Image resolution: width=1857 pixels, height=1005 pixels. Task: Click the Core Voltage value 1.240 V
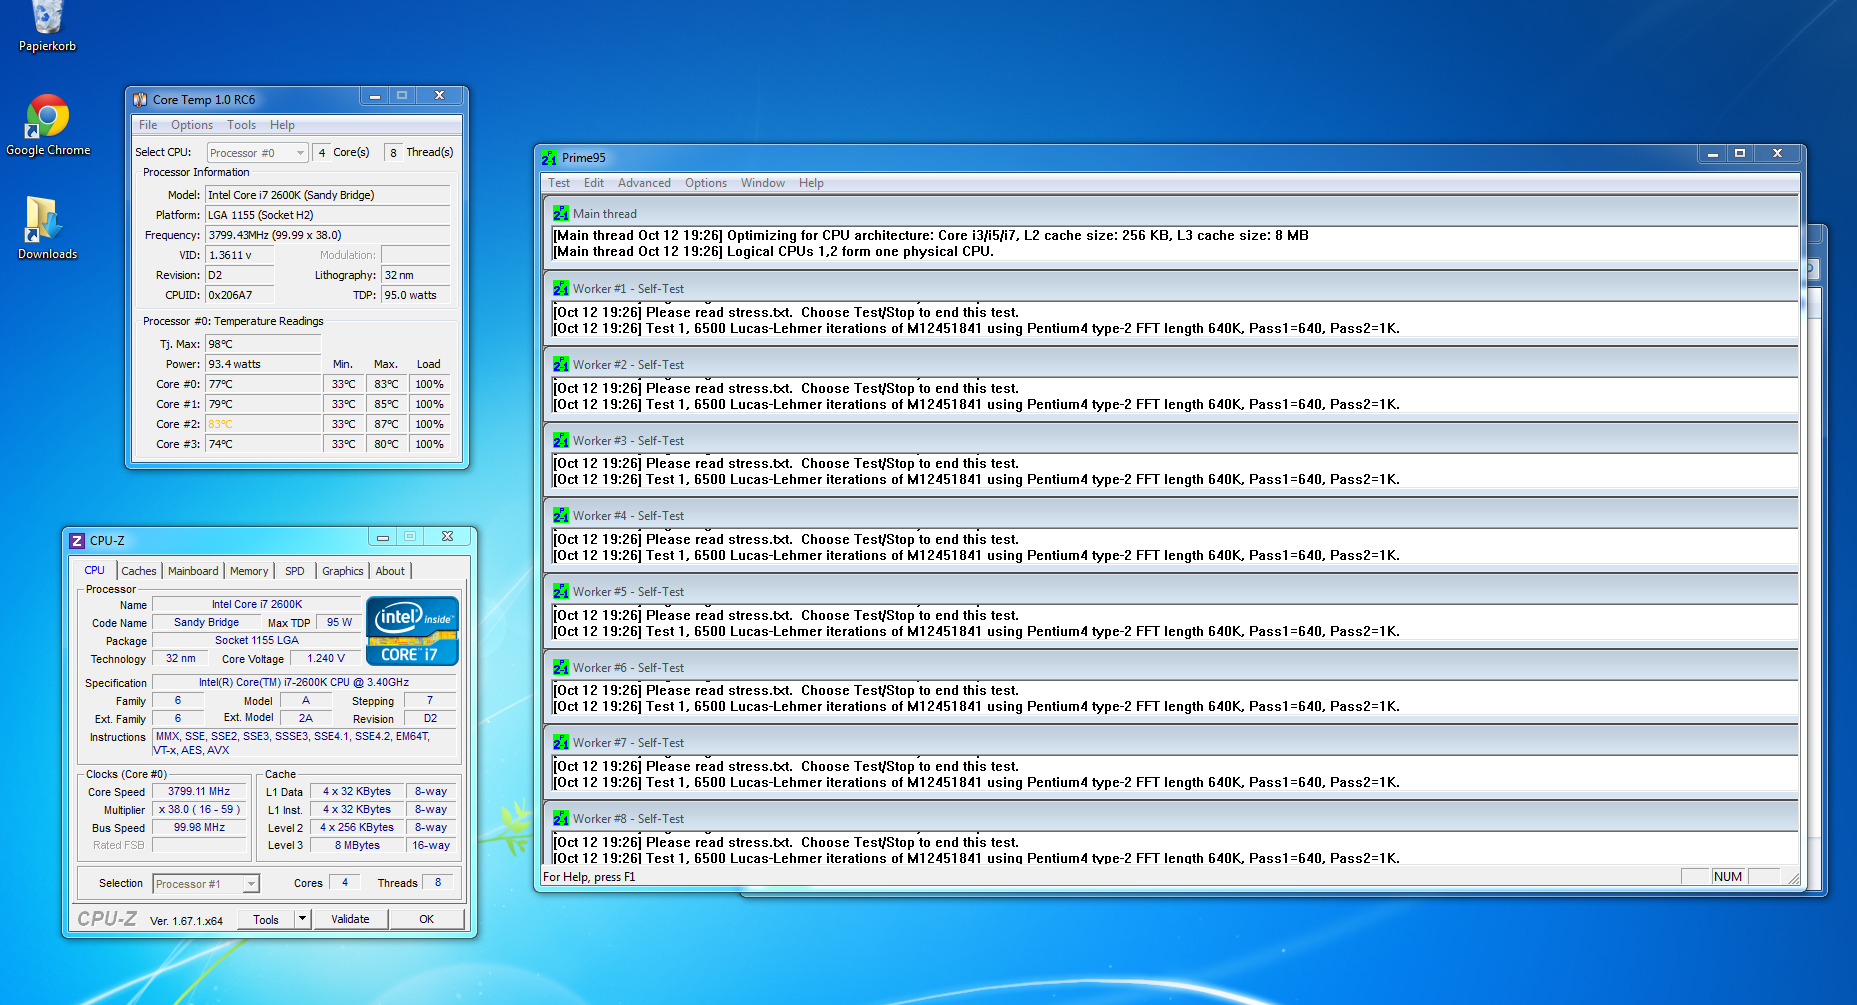tap(326, 658)
